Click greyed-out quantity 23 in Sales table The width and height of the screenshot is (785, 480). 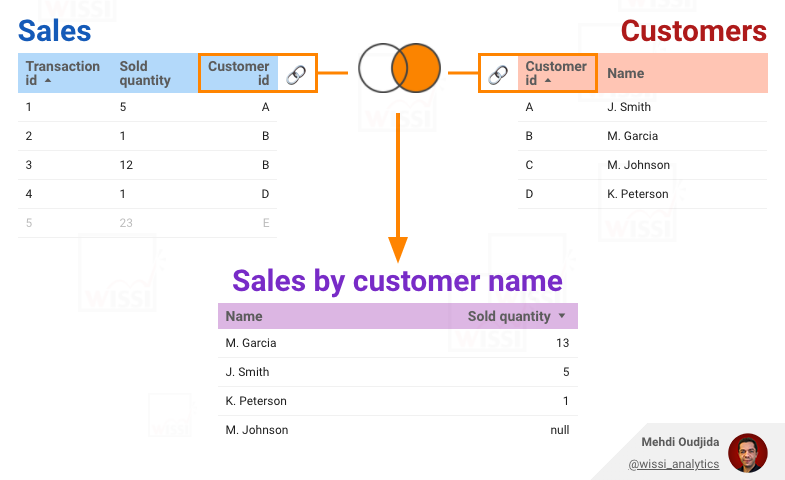click(126, 223)
